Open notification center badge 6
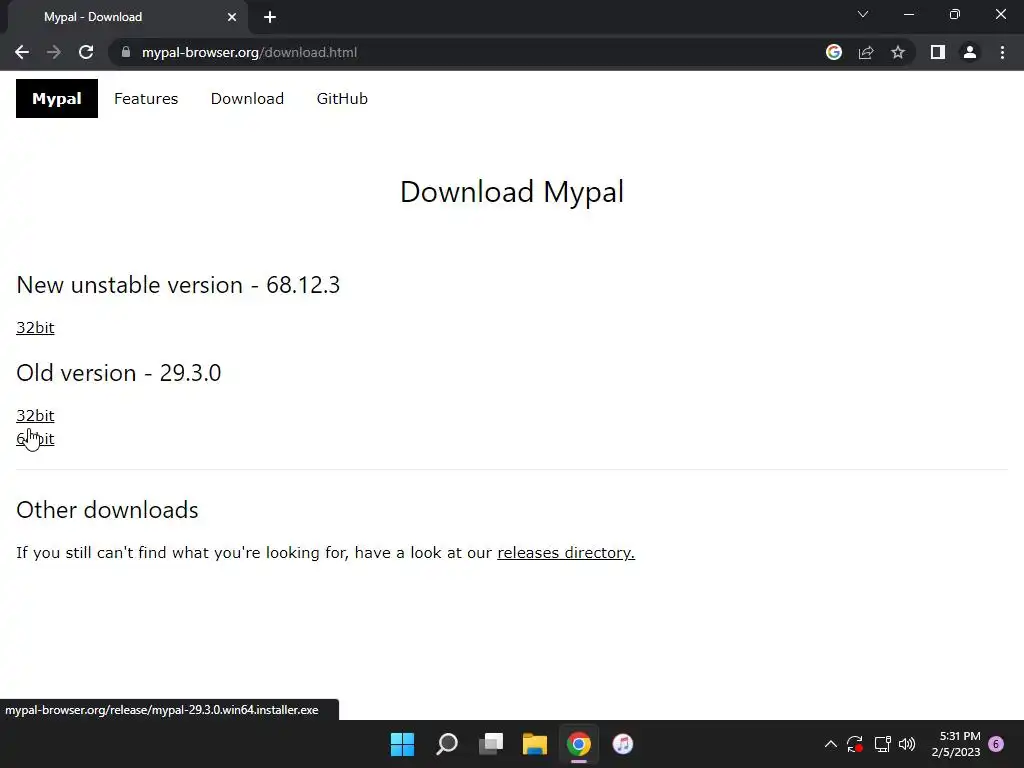Image resolution: width=1024 pixels, height=768 pixels. point(996,744)
